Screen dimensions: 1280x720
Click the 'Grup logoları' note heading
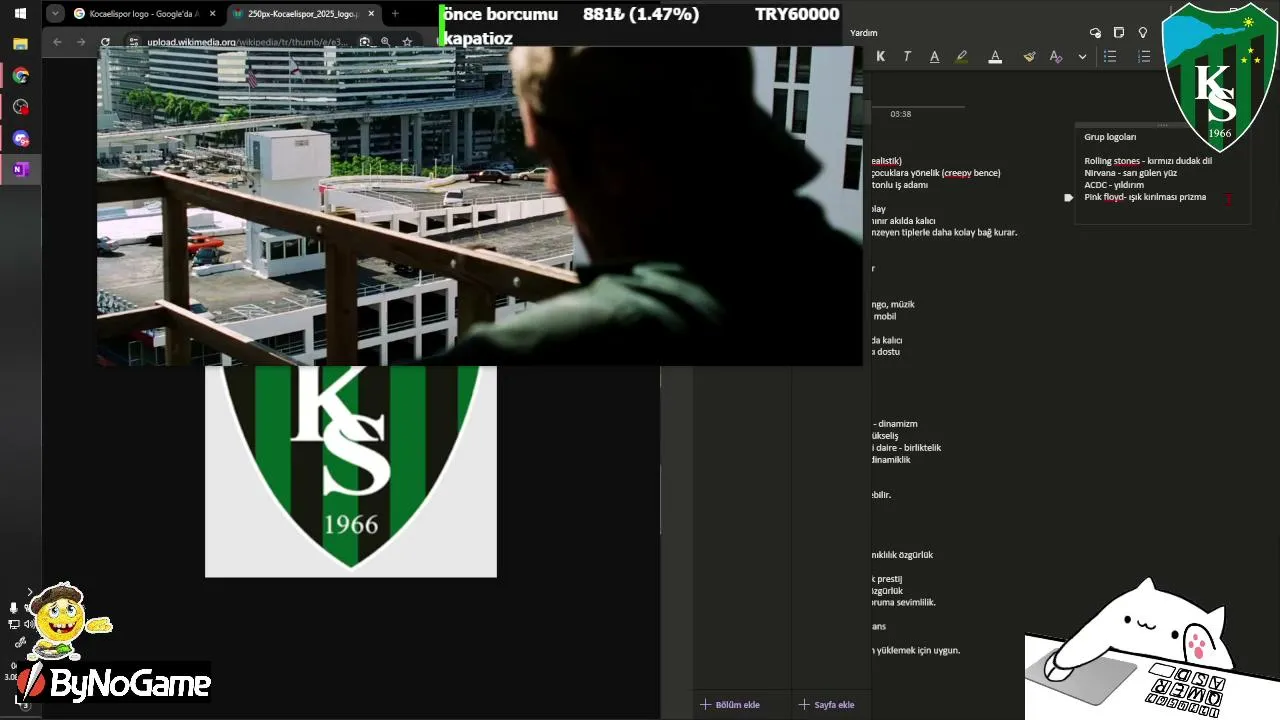tap(1110, 137)
